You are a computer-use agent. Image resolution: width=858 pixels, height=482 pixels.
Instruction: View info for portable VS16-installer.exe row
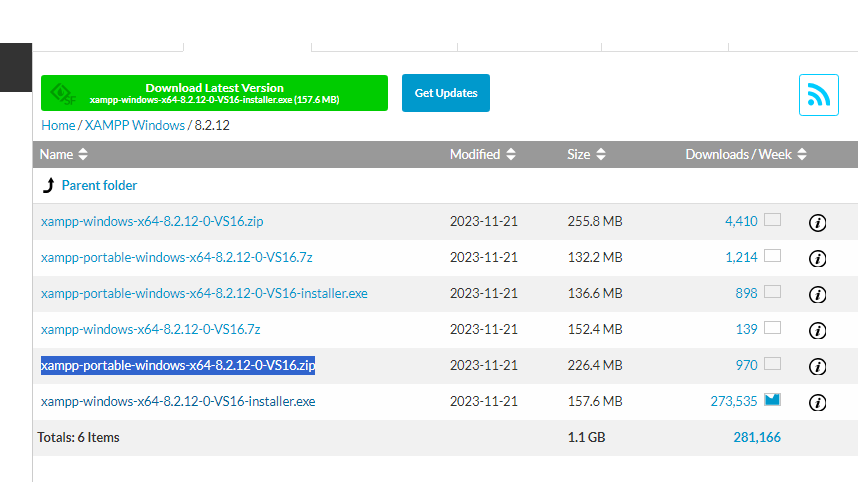[x=818, y=295]
